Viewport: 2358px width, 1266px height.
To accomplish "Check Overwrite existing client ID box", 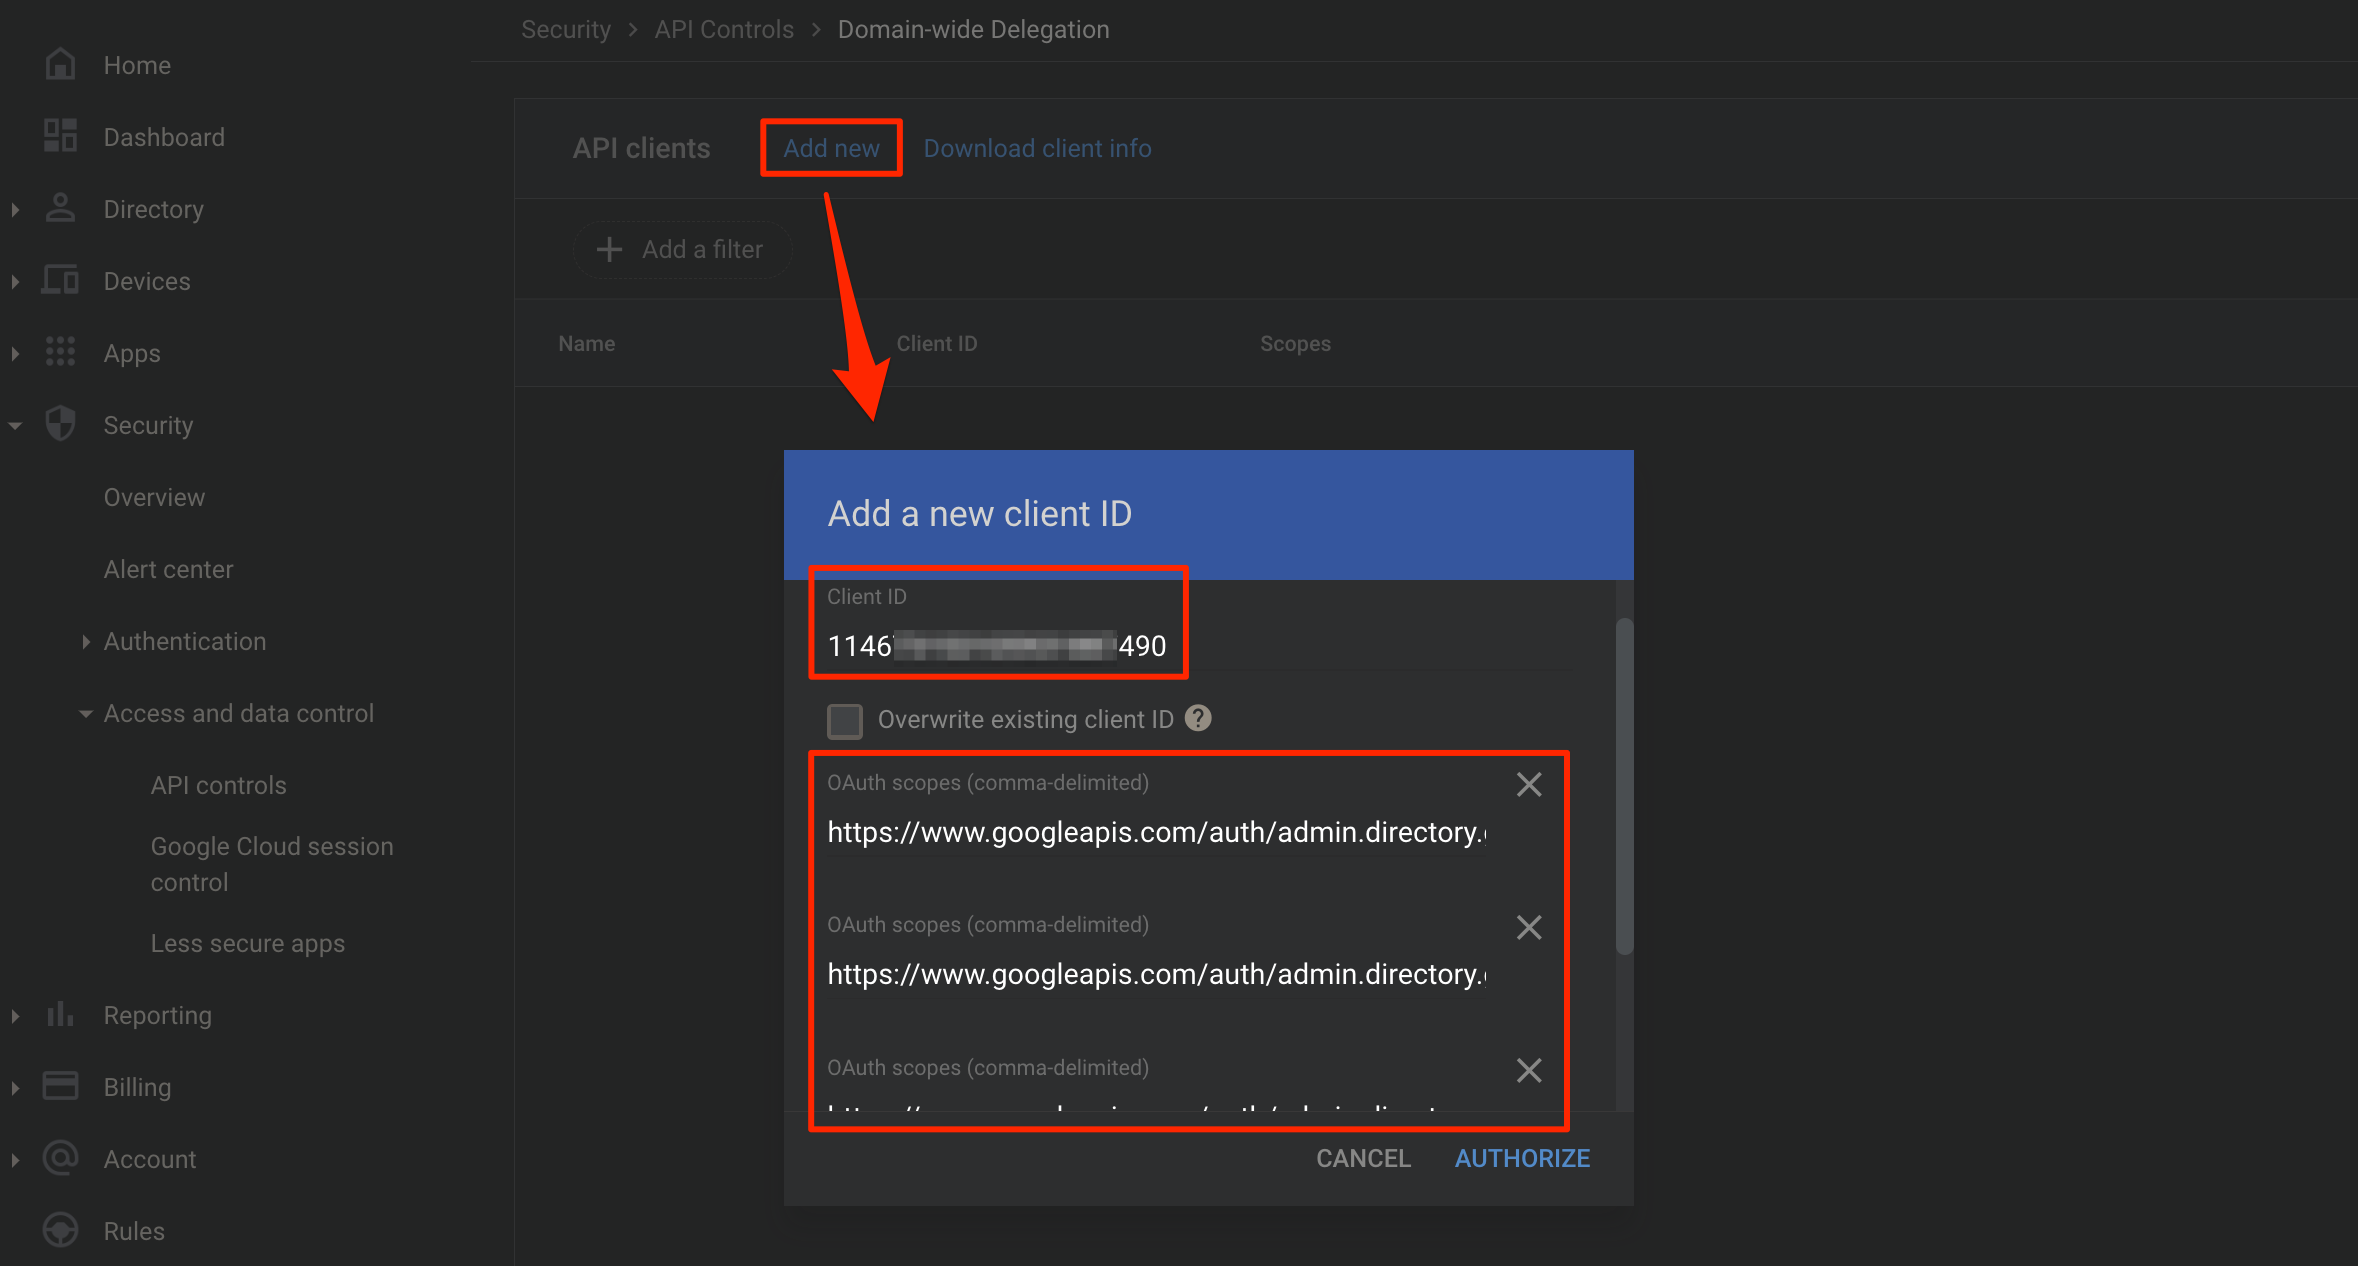I will coord(845,720).
